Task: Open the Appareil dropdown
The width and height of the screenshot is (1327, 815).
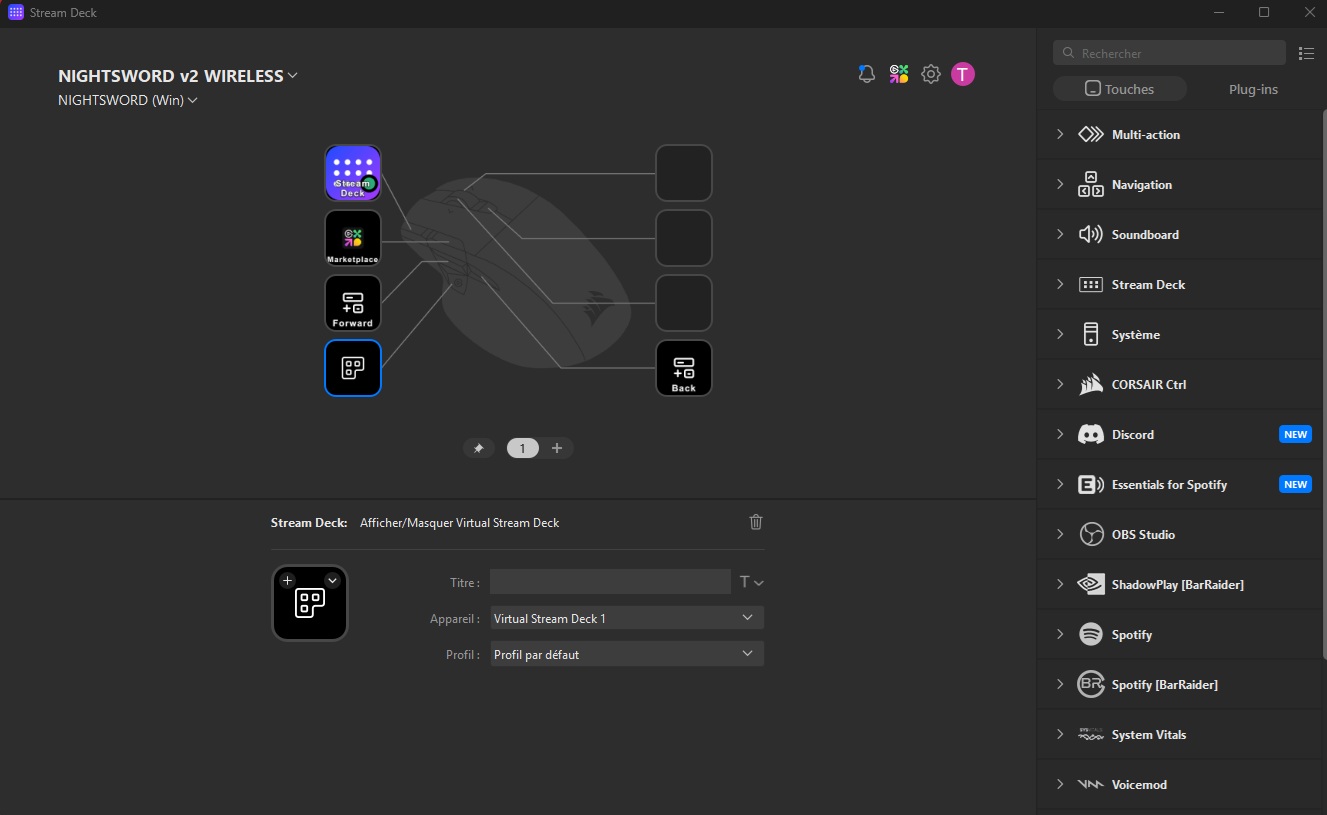Action: [627, 618]
